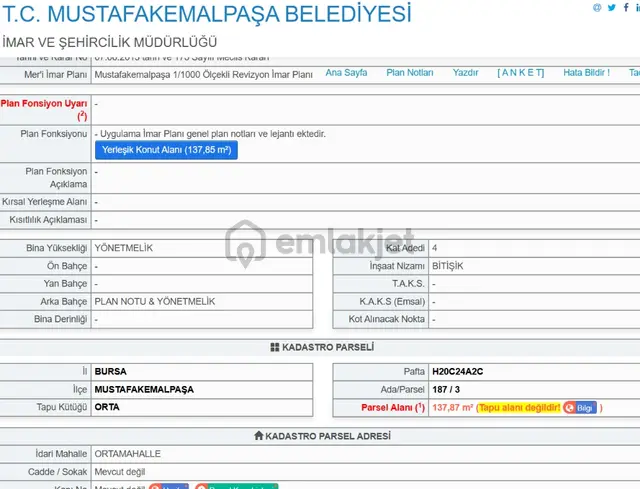Select the YÖNETMELİK value of Bina Yüksekliği
Image resolution: width=640 pixels, height=489 pixels.
point(124,248)
